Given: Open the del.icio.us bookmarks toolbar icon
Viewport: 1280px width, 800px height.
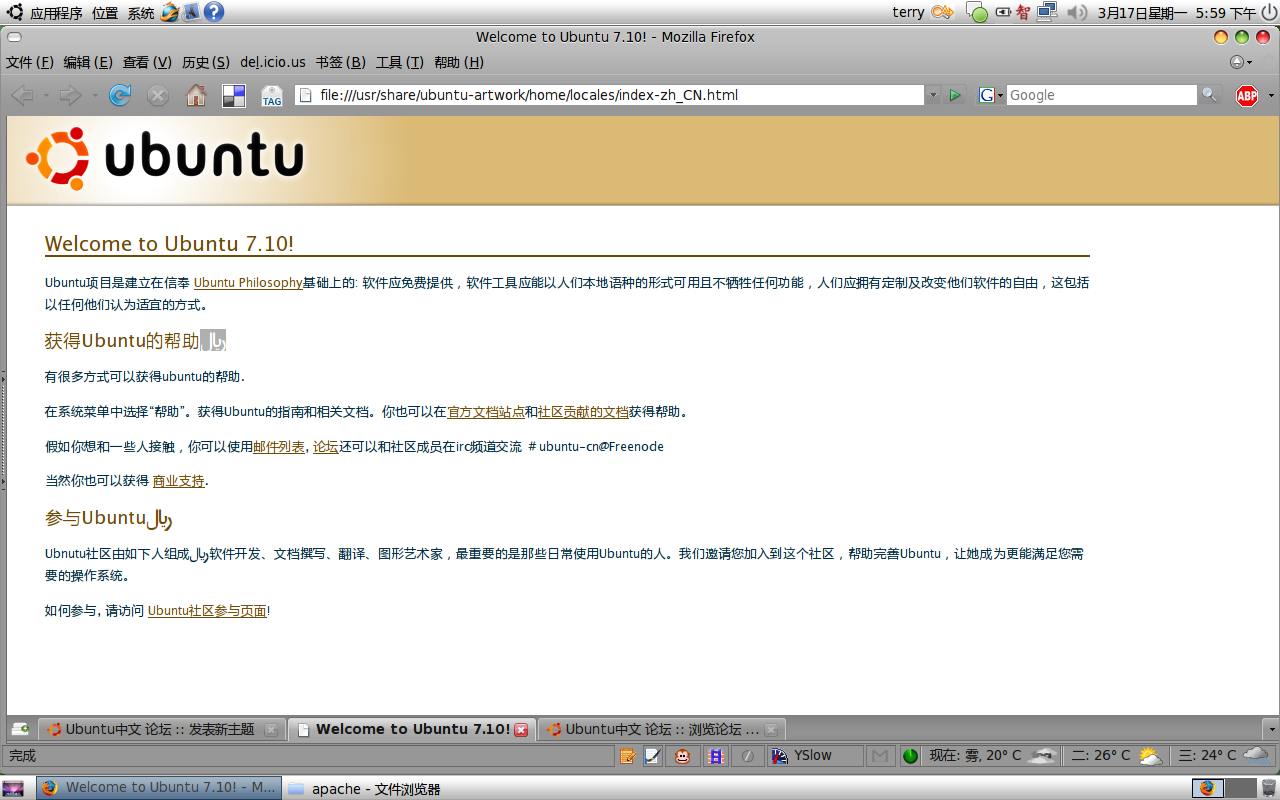Looking at the screenshot, I should [x=233, y=96].
